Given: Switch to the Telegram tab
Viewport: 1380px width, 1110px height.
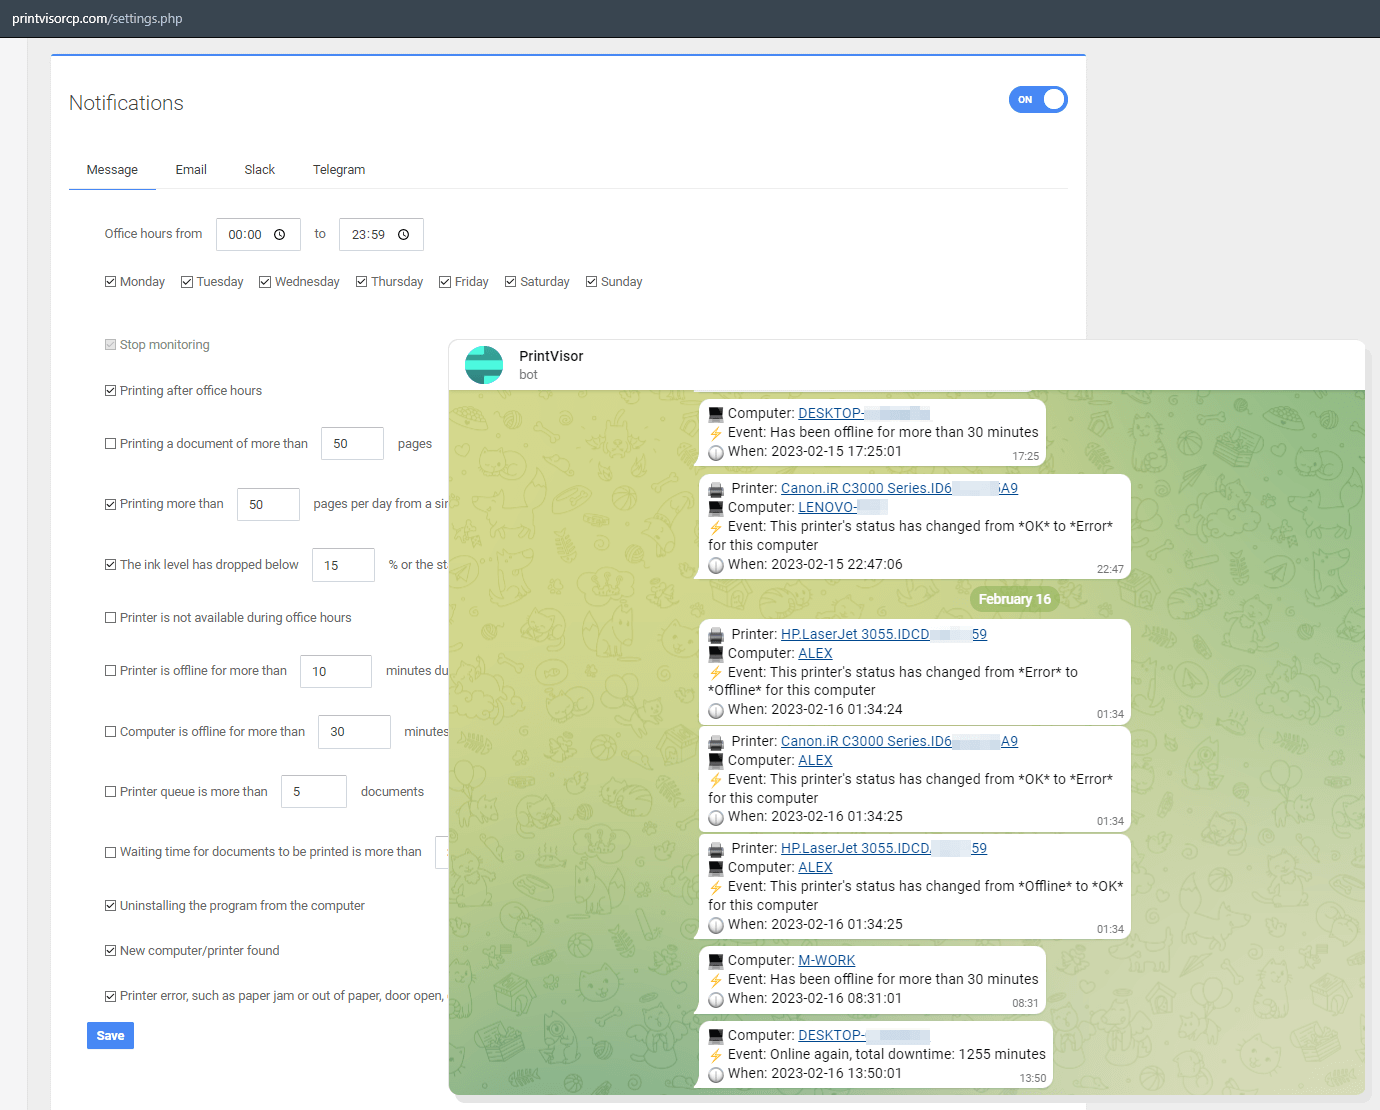Looking at the screenshot, I should [x=339, y=170].
